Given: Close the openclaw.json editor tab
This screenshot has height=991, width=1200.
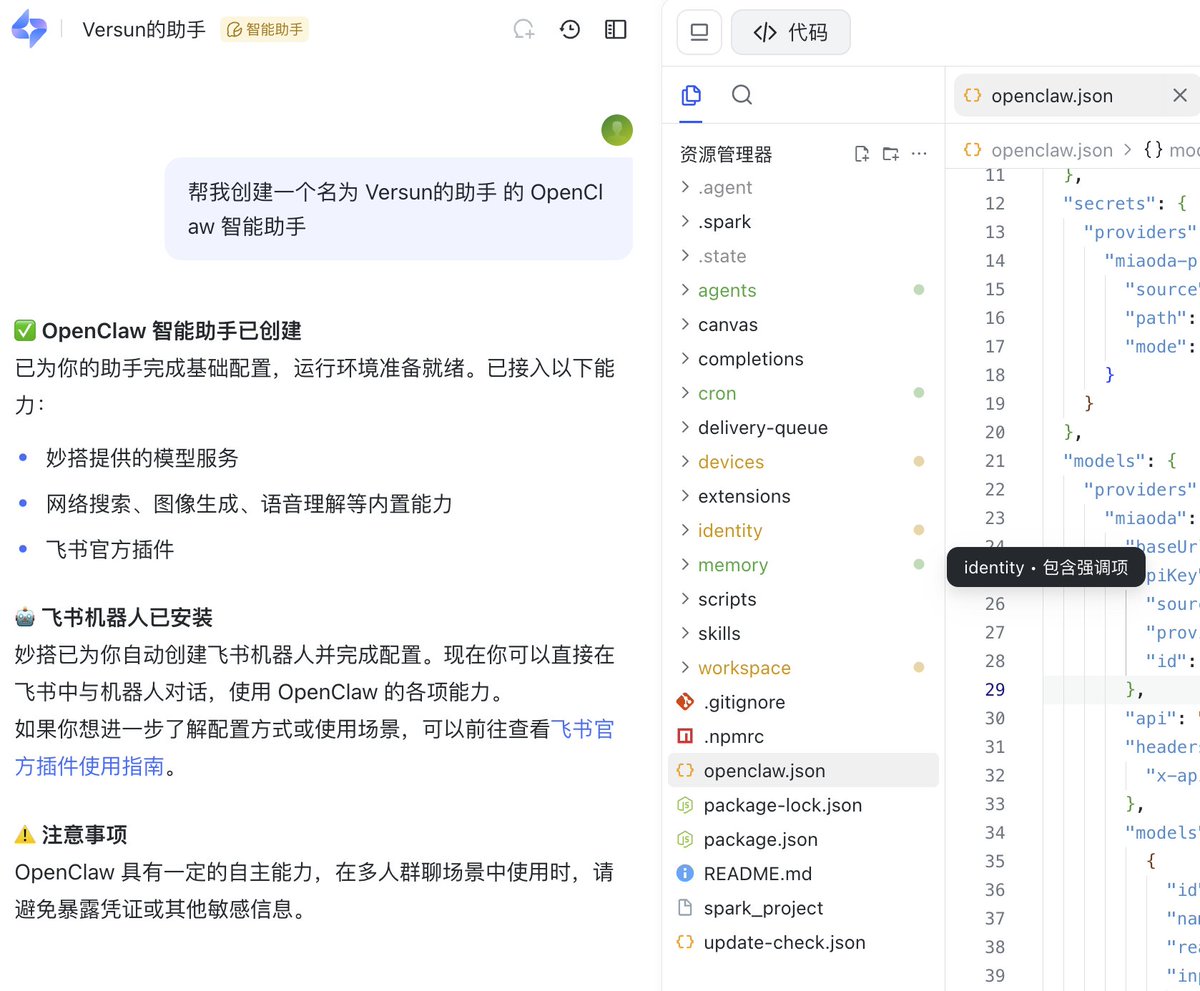Looking at the screenshot, I should 1180,96.
